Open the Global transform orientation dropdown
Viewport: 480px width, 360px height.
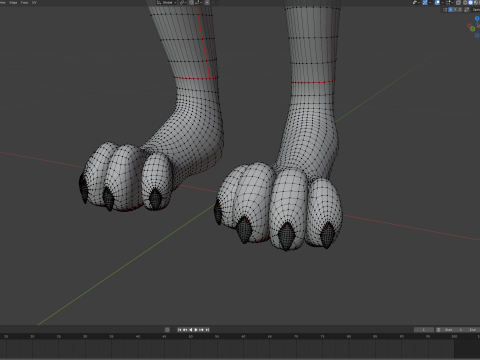(x=167, y=2)
